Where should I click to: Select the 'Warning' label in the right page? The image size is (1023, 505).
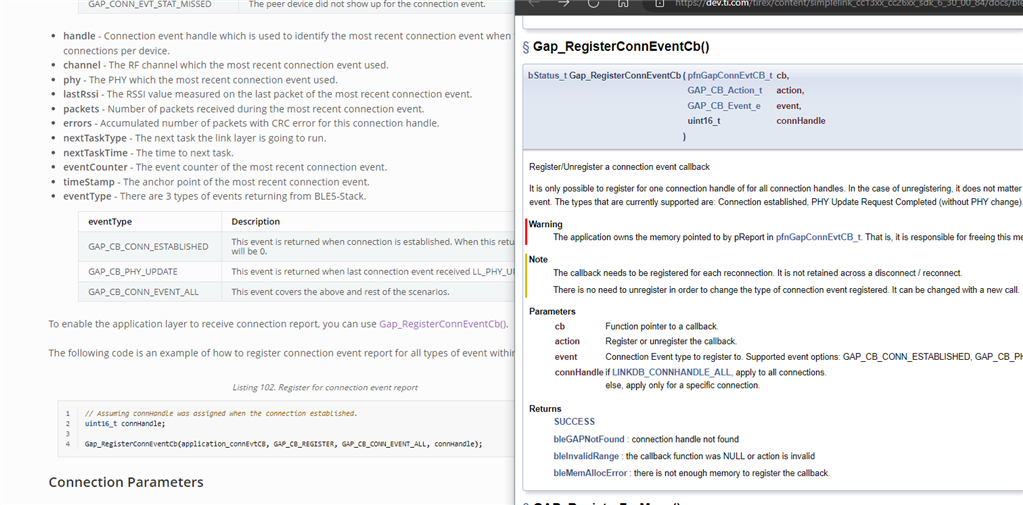545,224
